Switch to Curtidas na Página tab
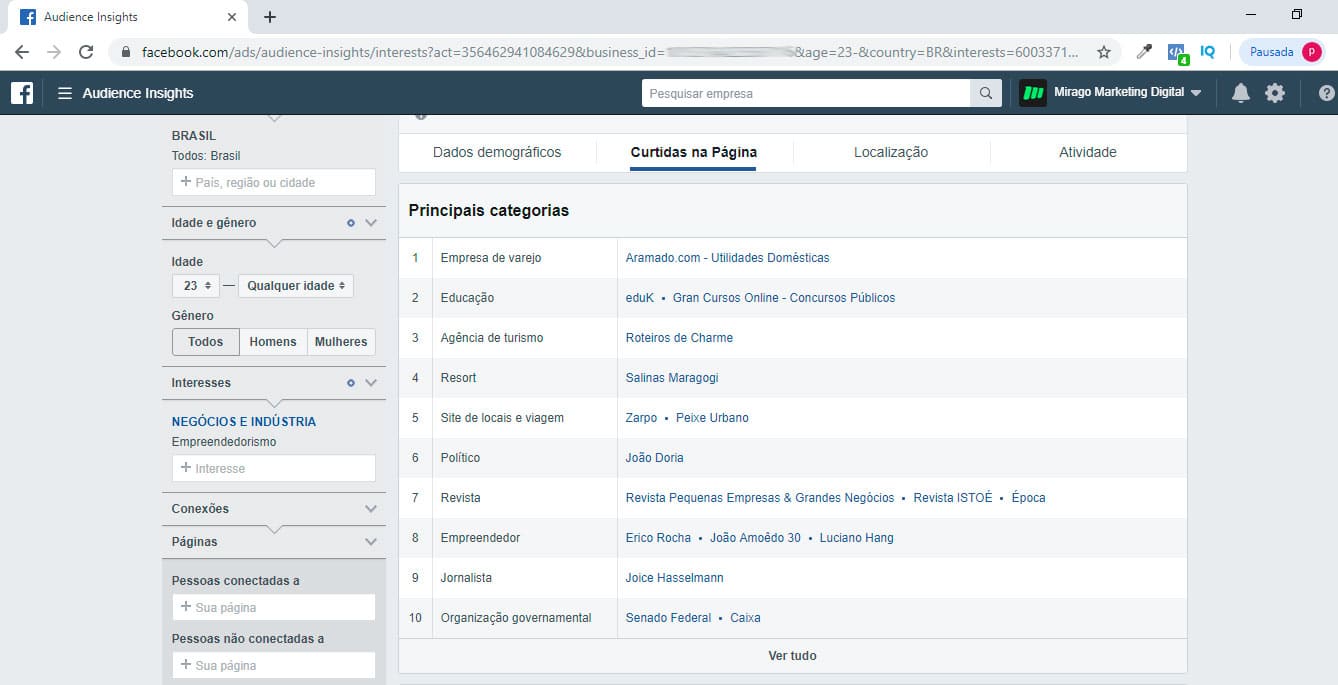The height and width of the screenshot is (685, 1338). 693,153
